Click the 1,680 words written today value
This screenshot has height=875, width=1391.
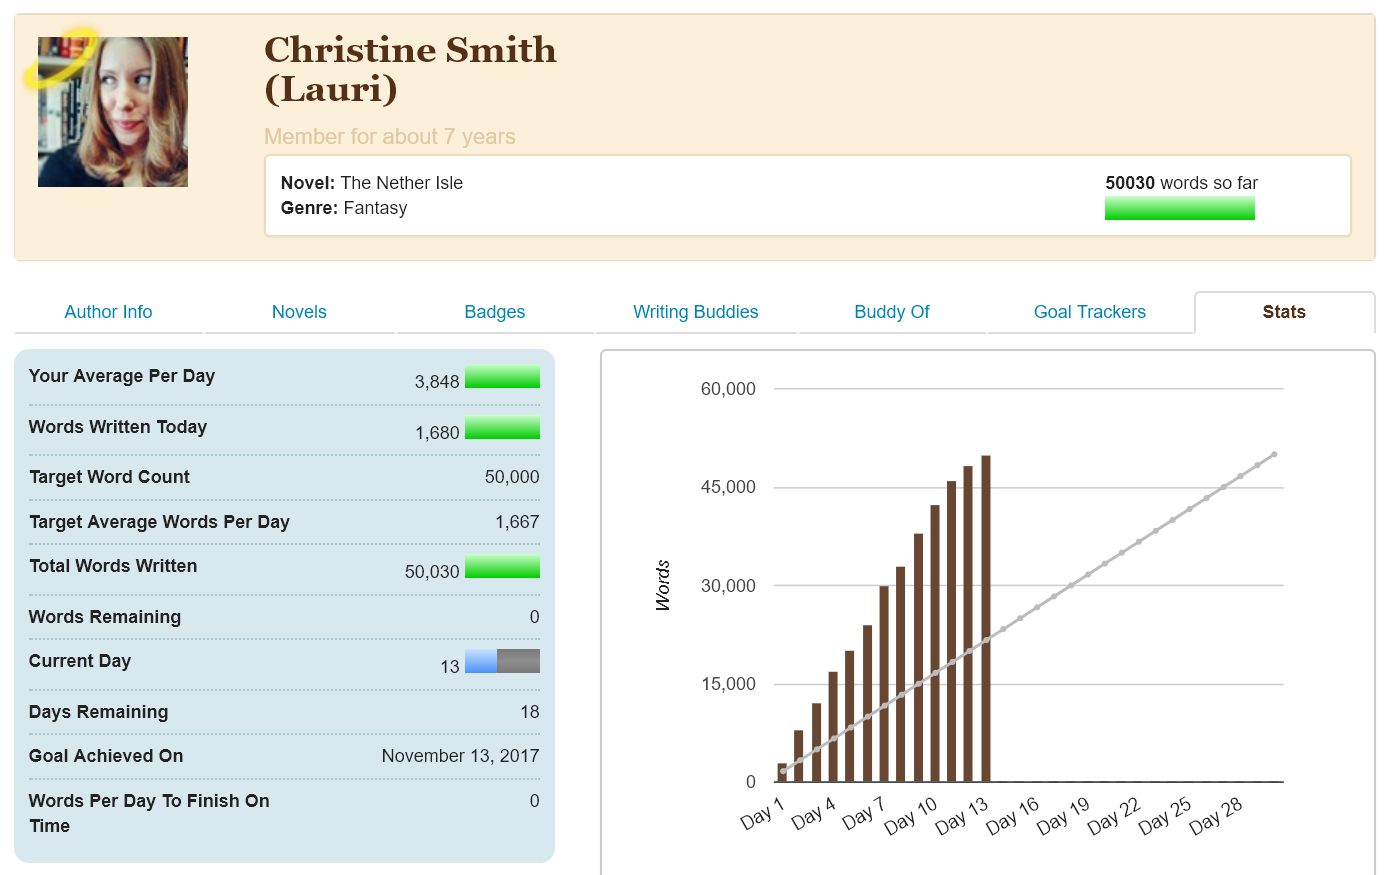pyautogui.click(x=437, y=433)
